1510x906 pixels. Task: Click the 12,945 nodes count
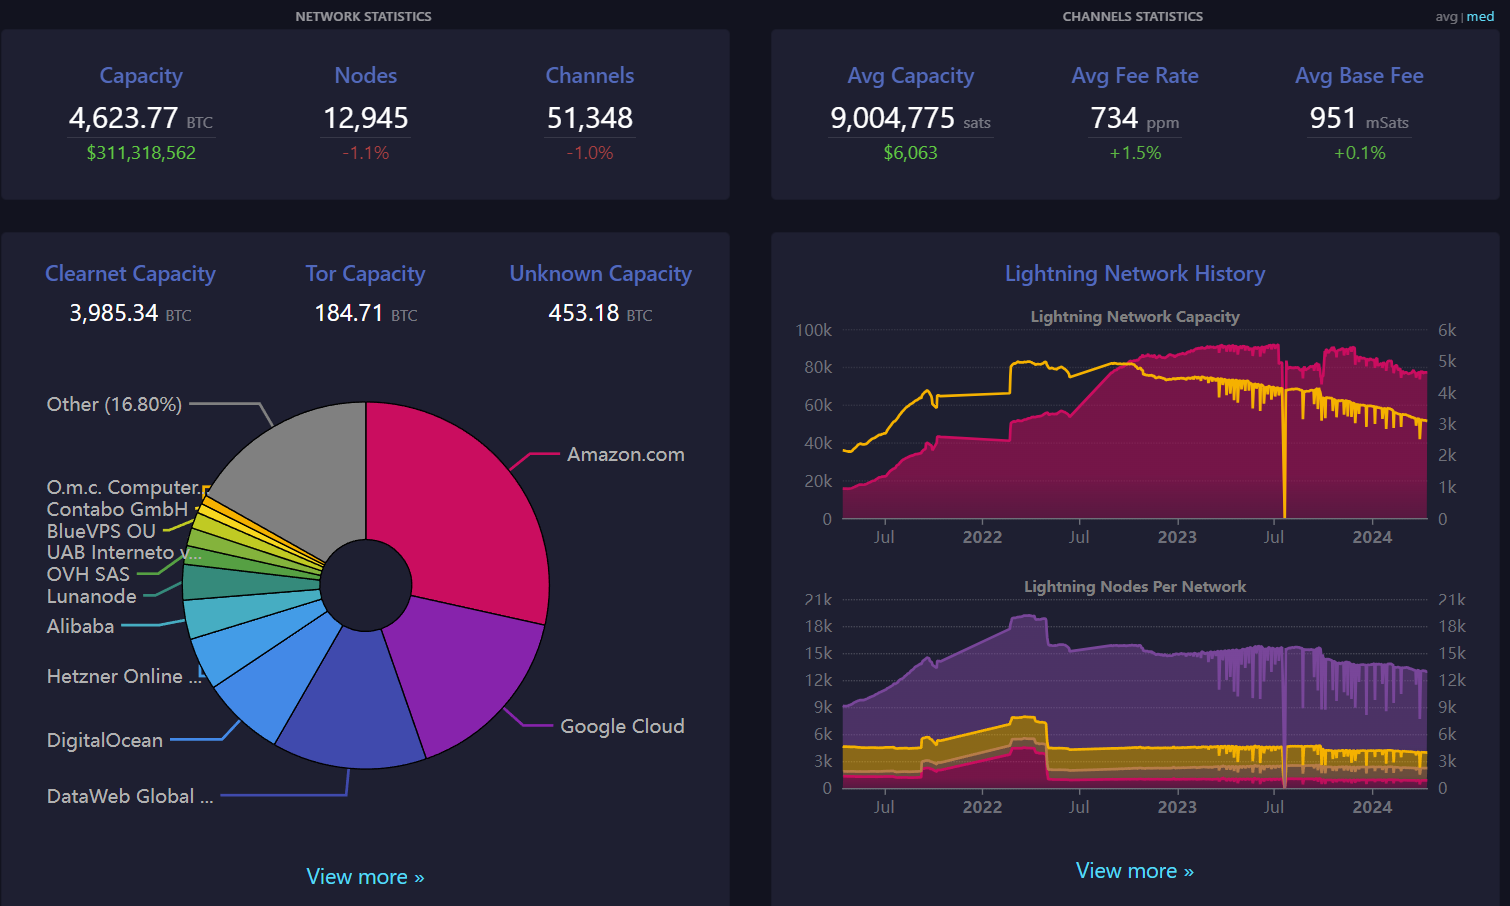pos(365,119)
